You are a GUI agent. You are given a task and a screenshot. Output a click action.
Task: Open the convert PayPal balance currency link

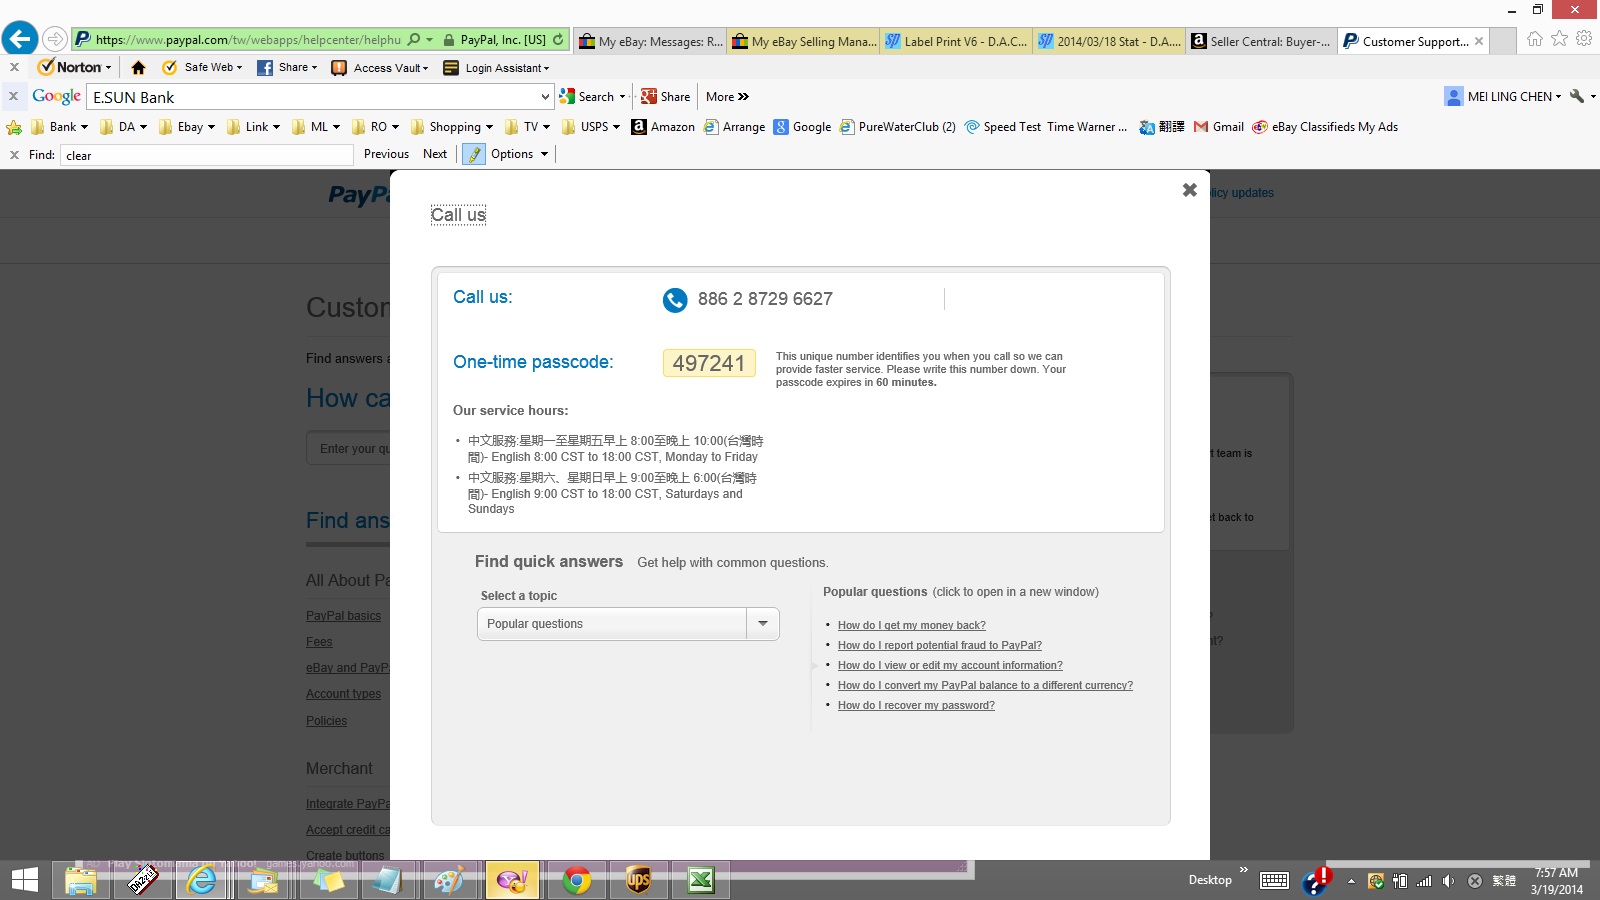pyautogui.click(x=985, y=685)
